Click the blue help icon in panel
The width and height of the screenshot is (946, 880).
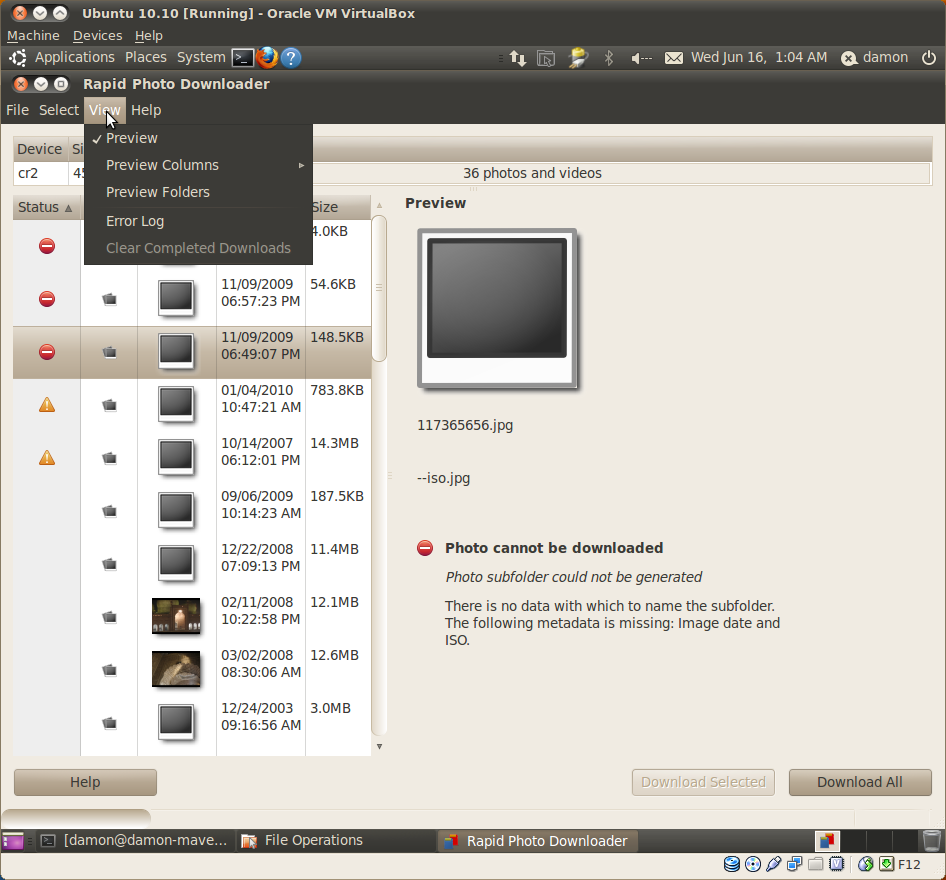(x=291, y=58)
